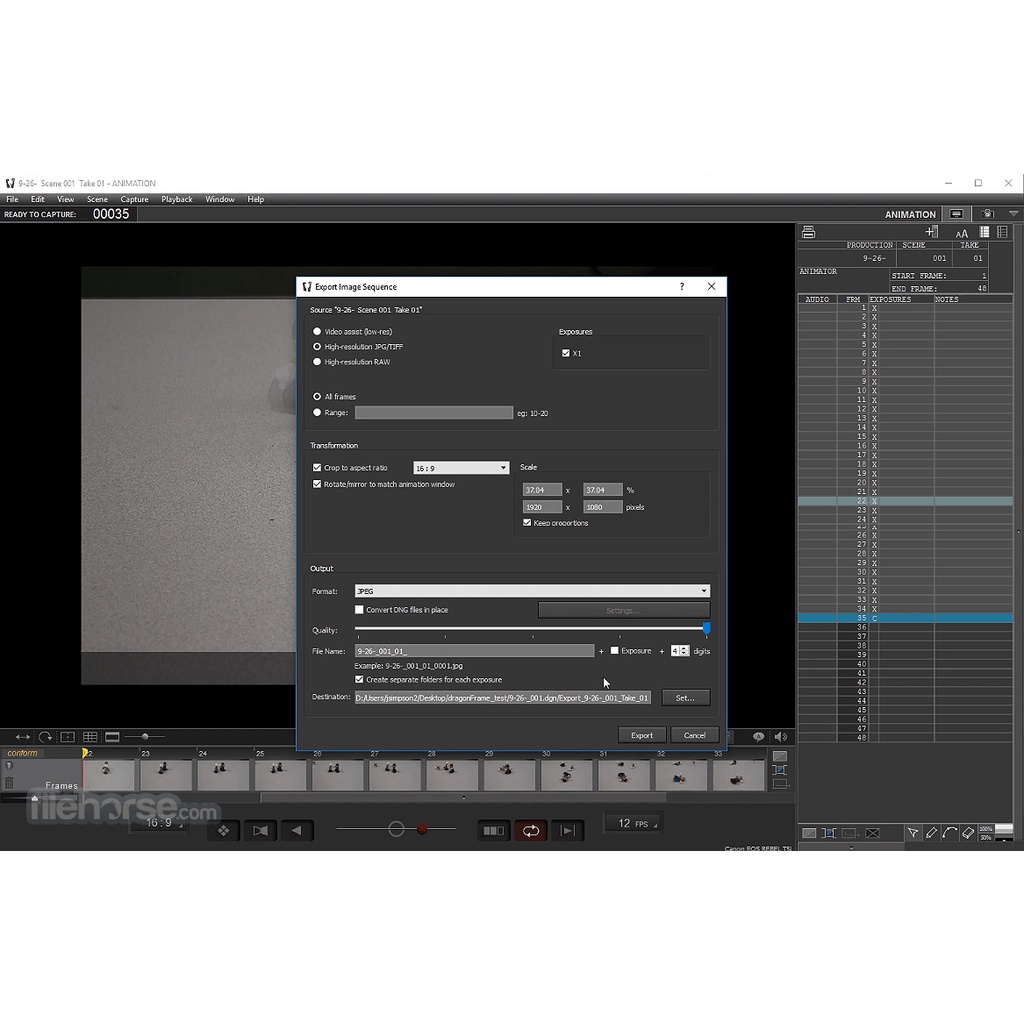Select High-resolution RAW source option
This screenshot has height=1024, width=1024.
[x=318, y=362]
